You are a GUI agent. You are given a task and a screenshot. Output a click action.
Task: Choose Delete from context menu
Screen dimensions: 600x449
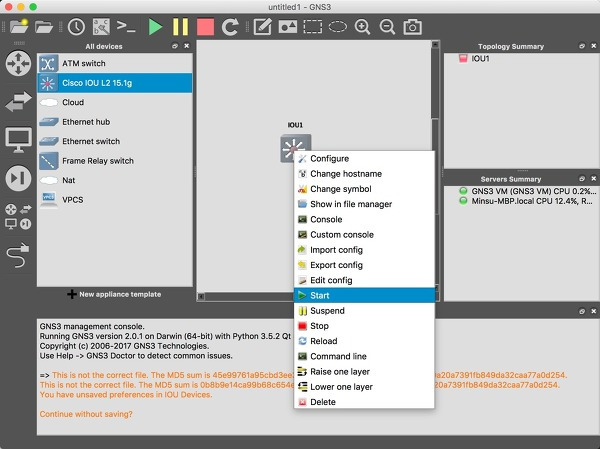pyautogui.click(x=364, y=402)
